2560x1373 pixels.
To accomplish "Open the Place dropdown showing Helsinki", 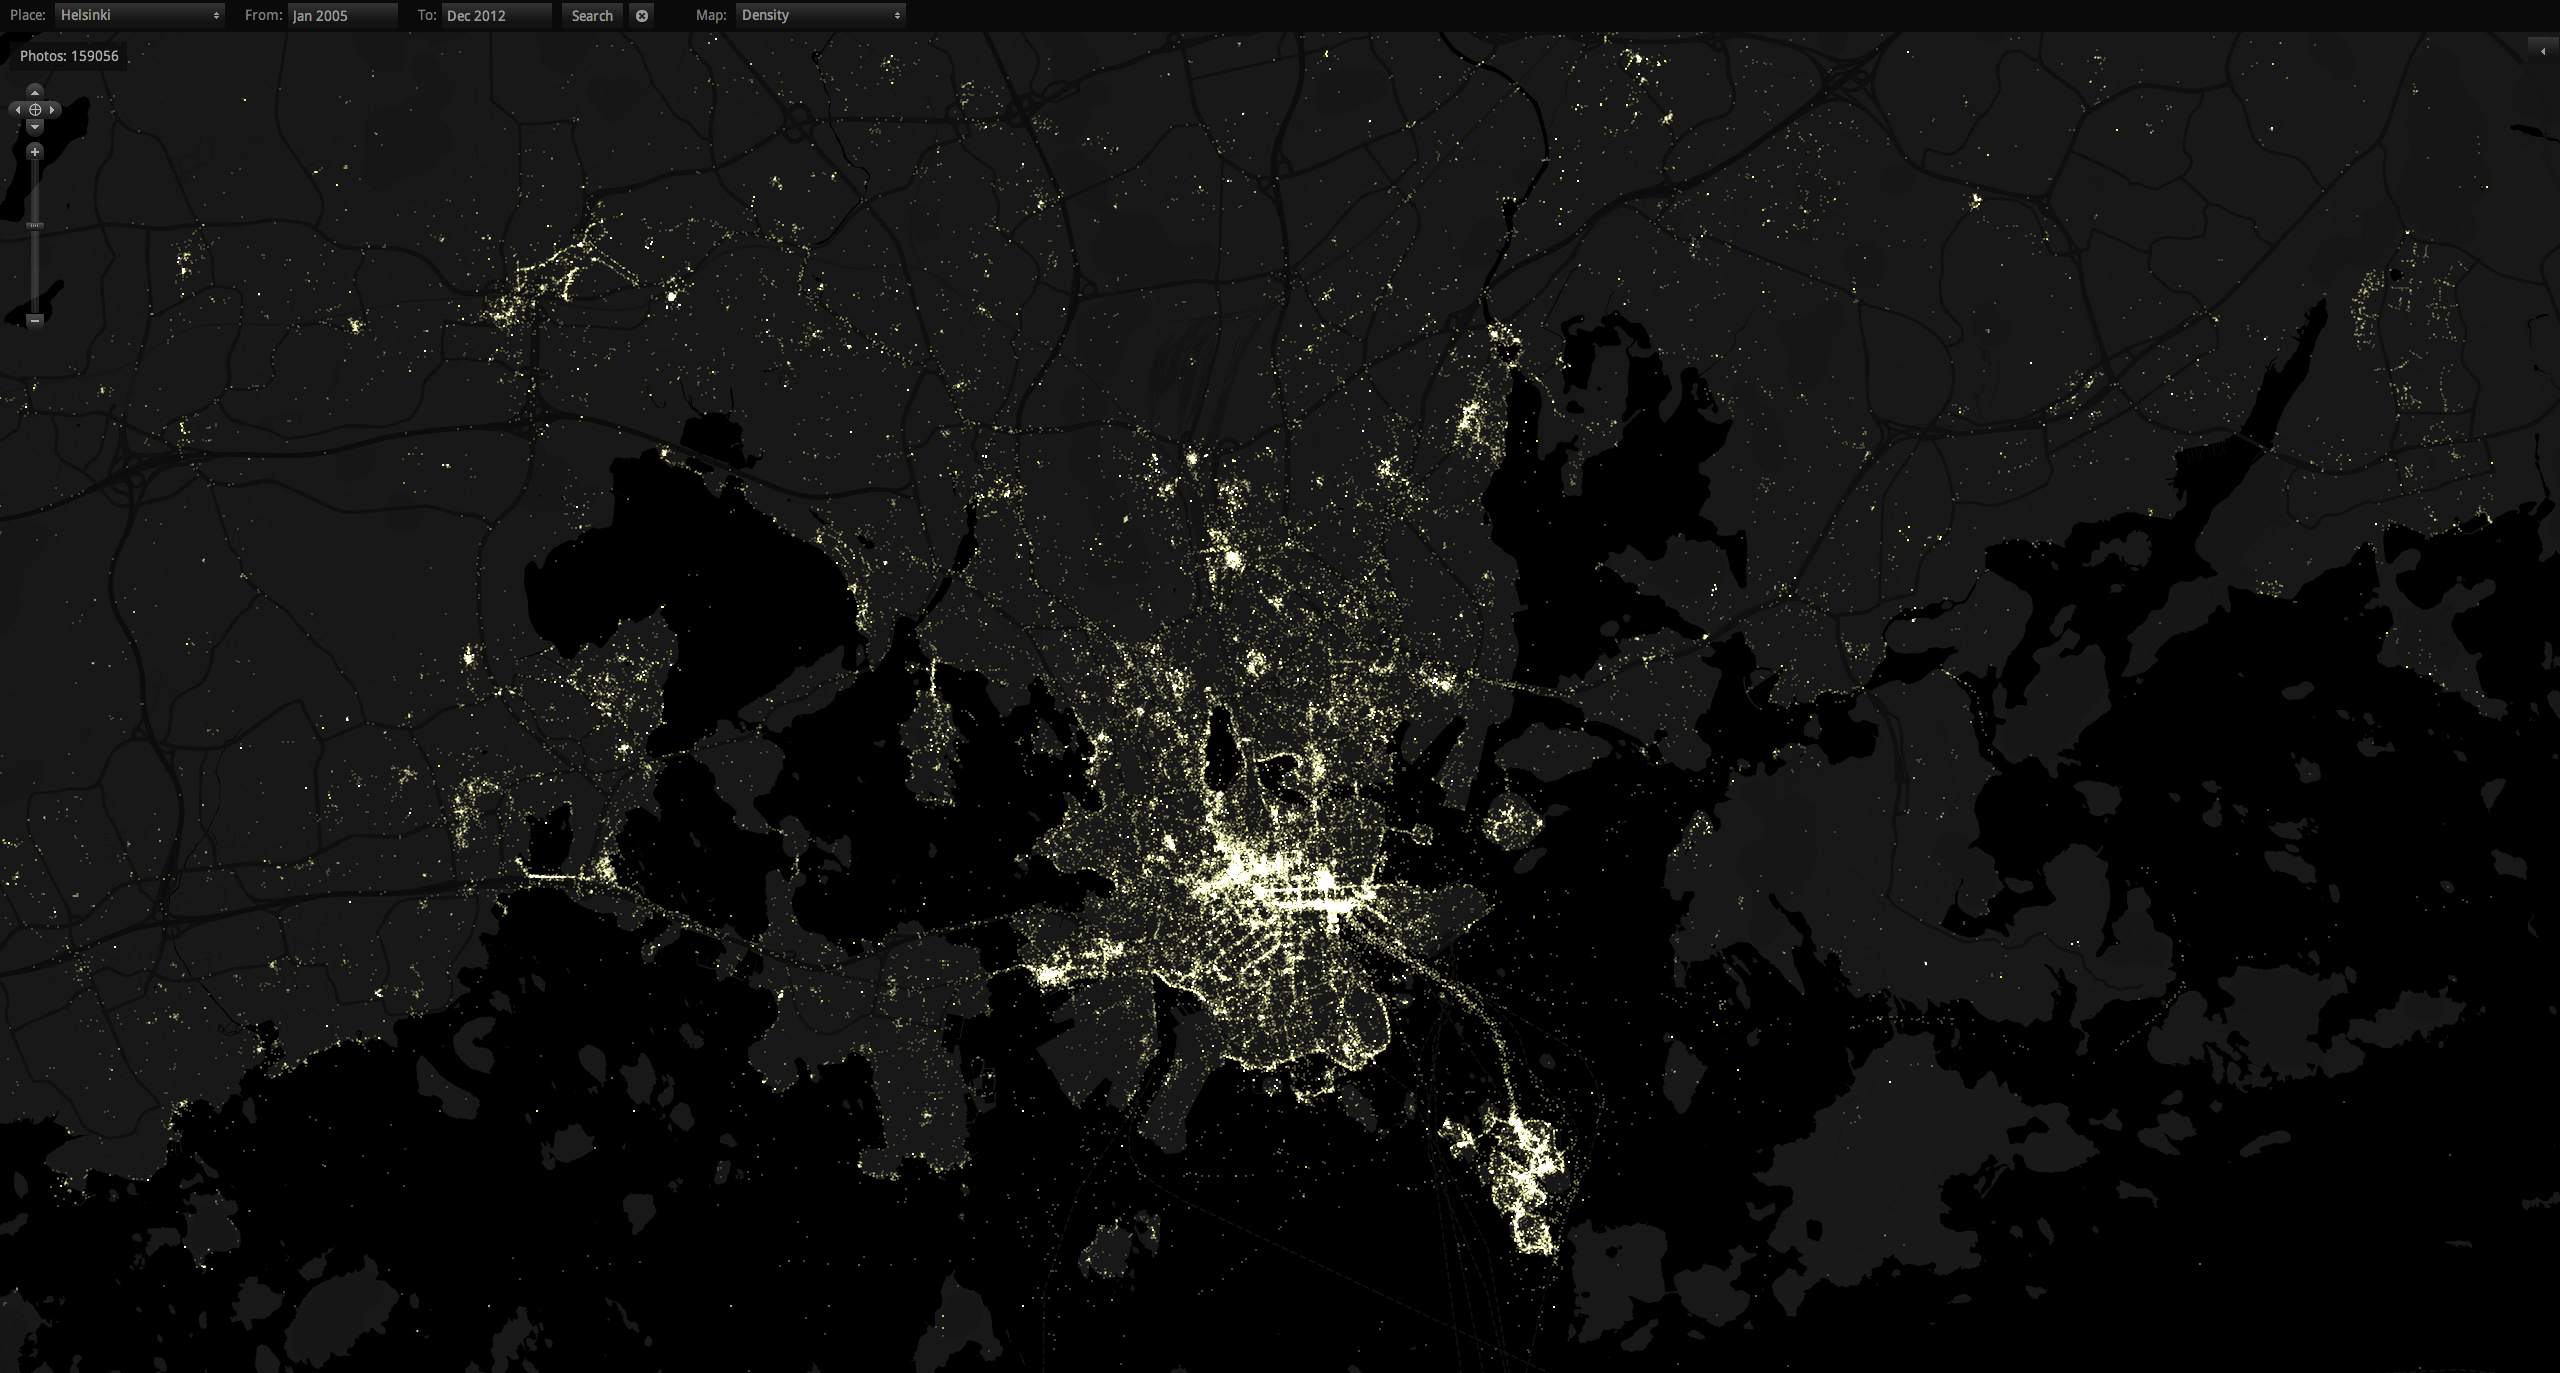I will click(x=139, y=15).
